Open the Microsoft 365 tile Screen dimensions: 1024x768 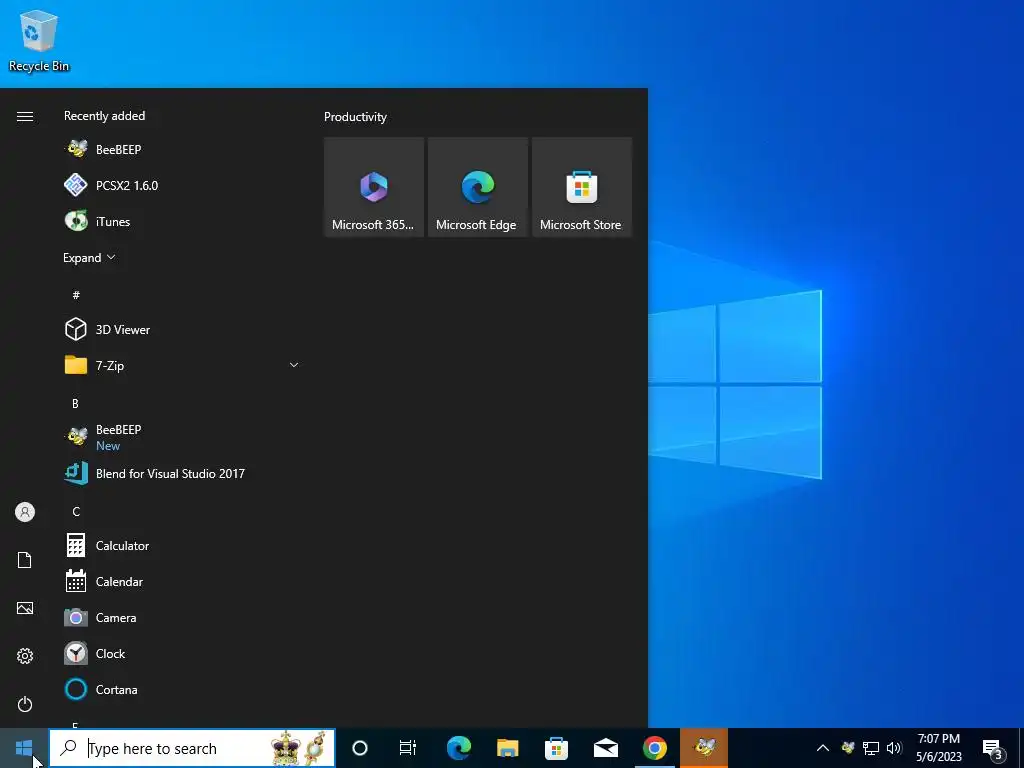(x=374, y=187)
